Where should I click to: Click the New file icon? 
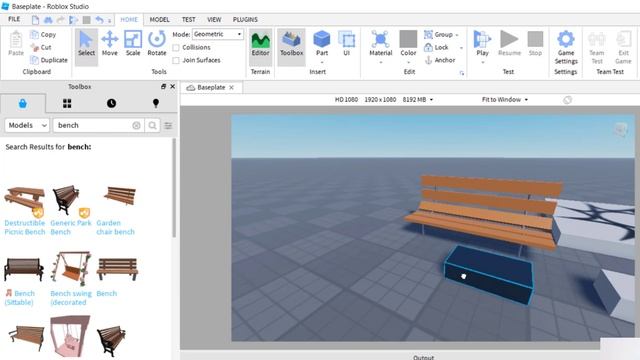pyautogui.click(x=35, y=20)
